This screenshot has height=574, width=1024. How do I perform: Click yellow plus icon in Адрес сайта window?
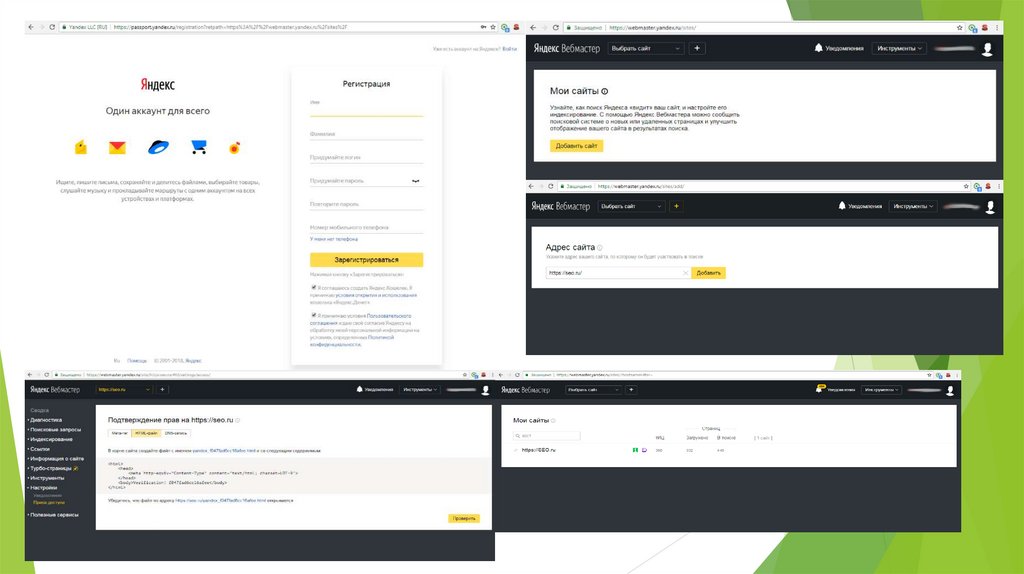(676, 206)
